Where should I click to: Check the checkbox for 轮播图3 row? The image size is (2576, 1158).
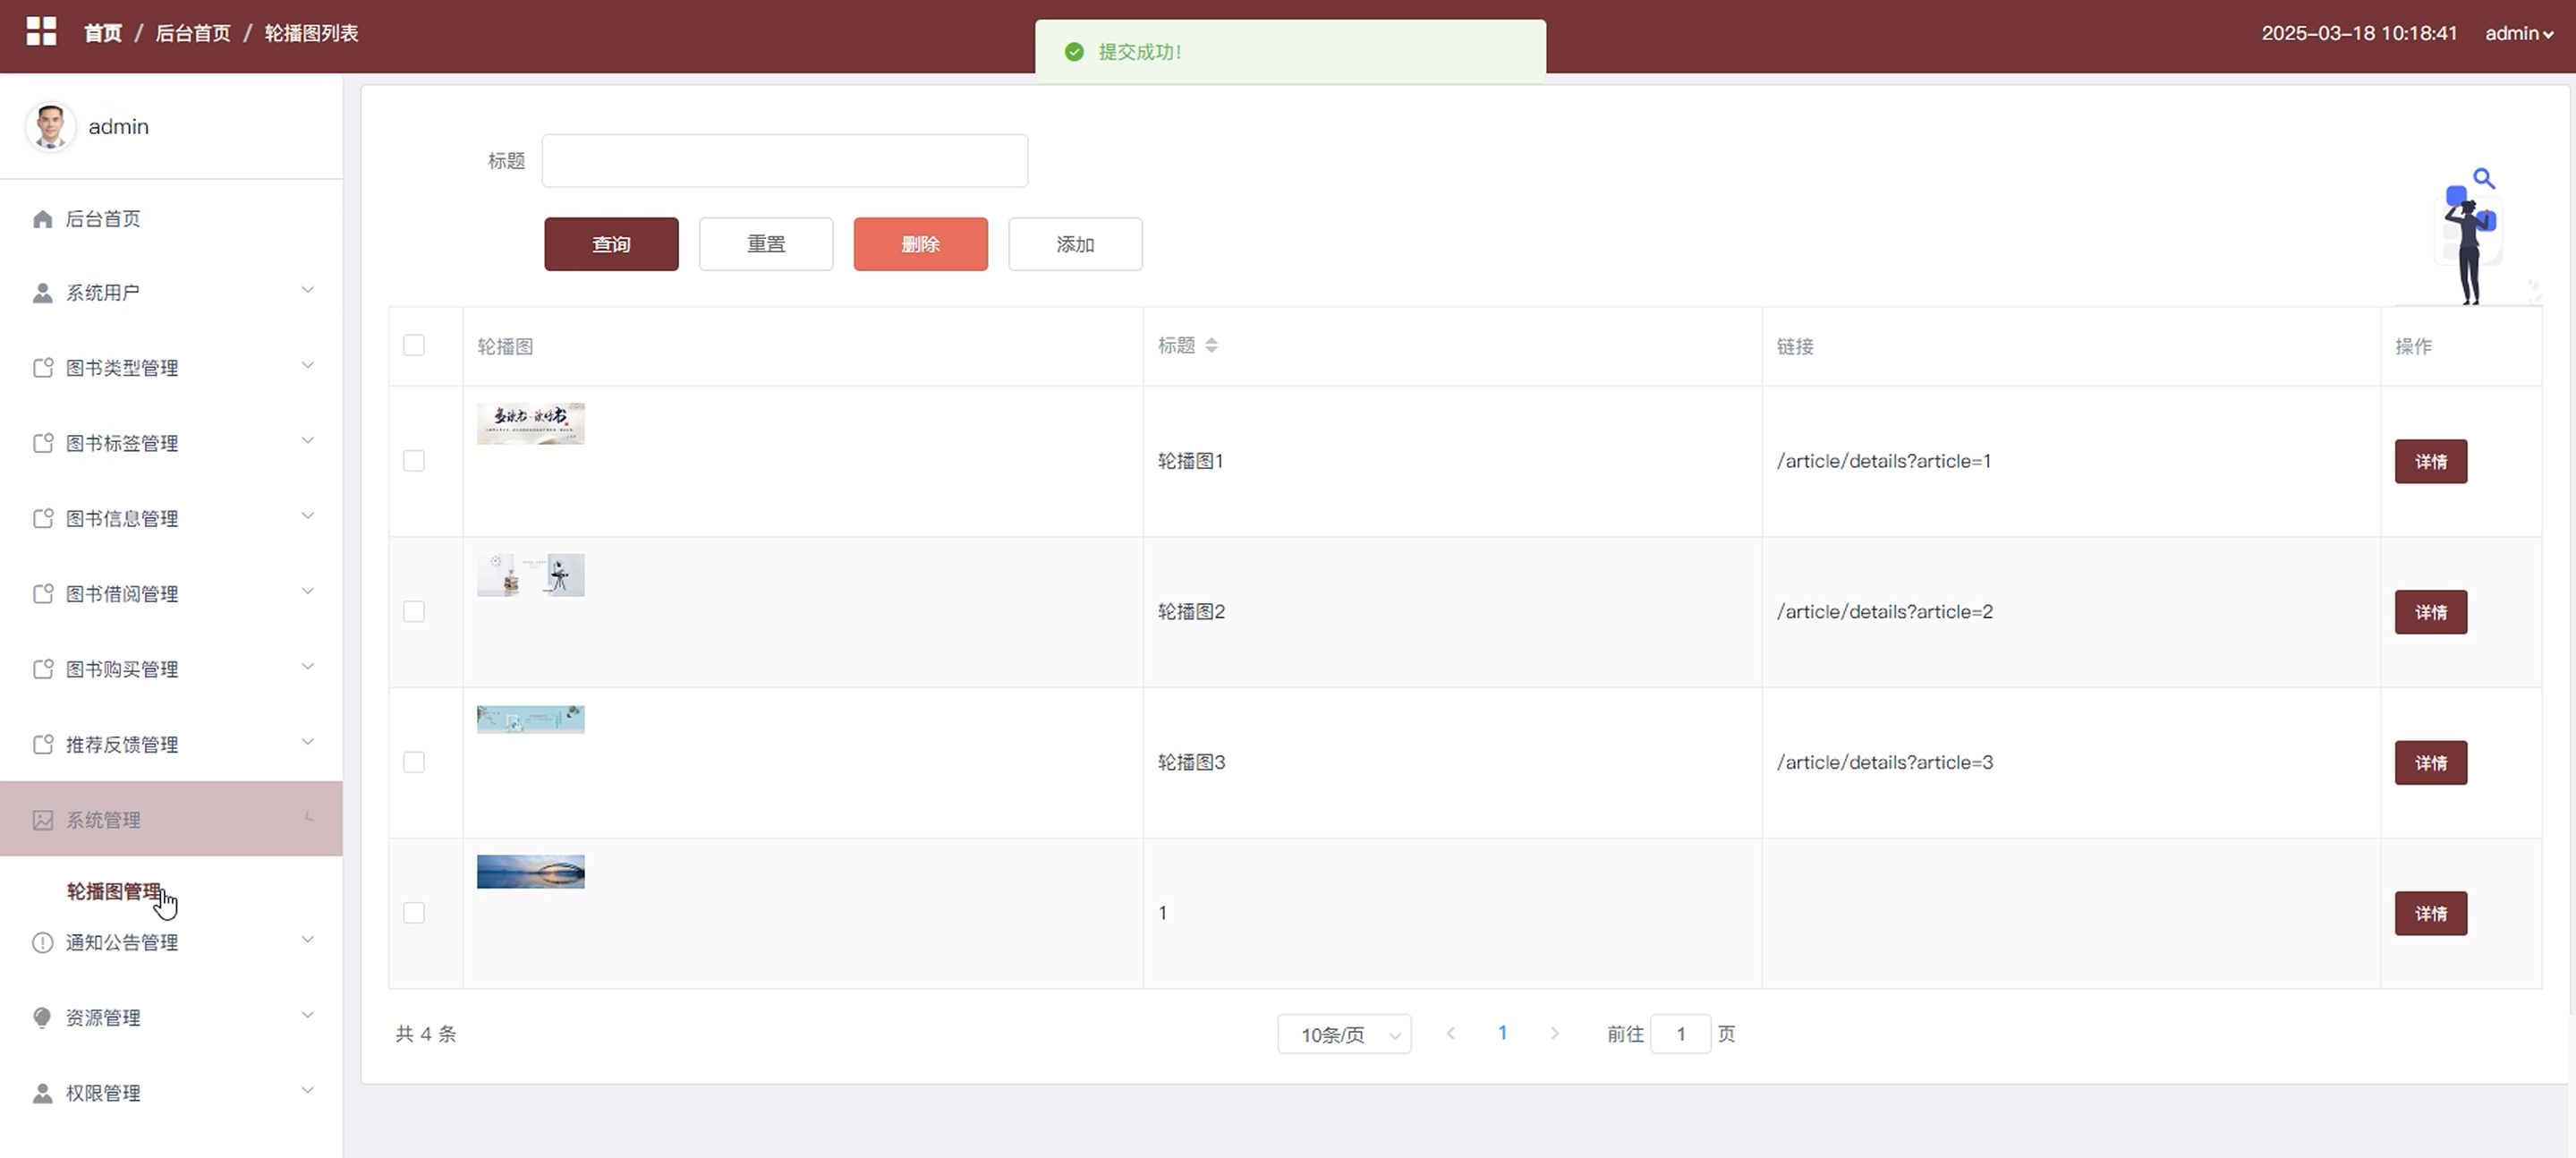[x=414, y=762]
